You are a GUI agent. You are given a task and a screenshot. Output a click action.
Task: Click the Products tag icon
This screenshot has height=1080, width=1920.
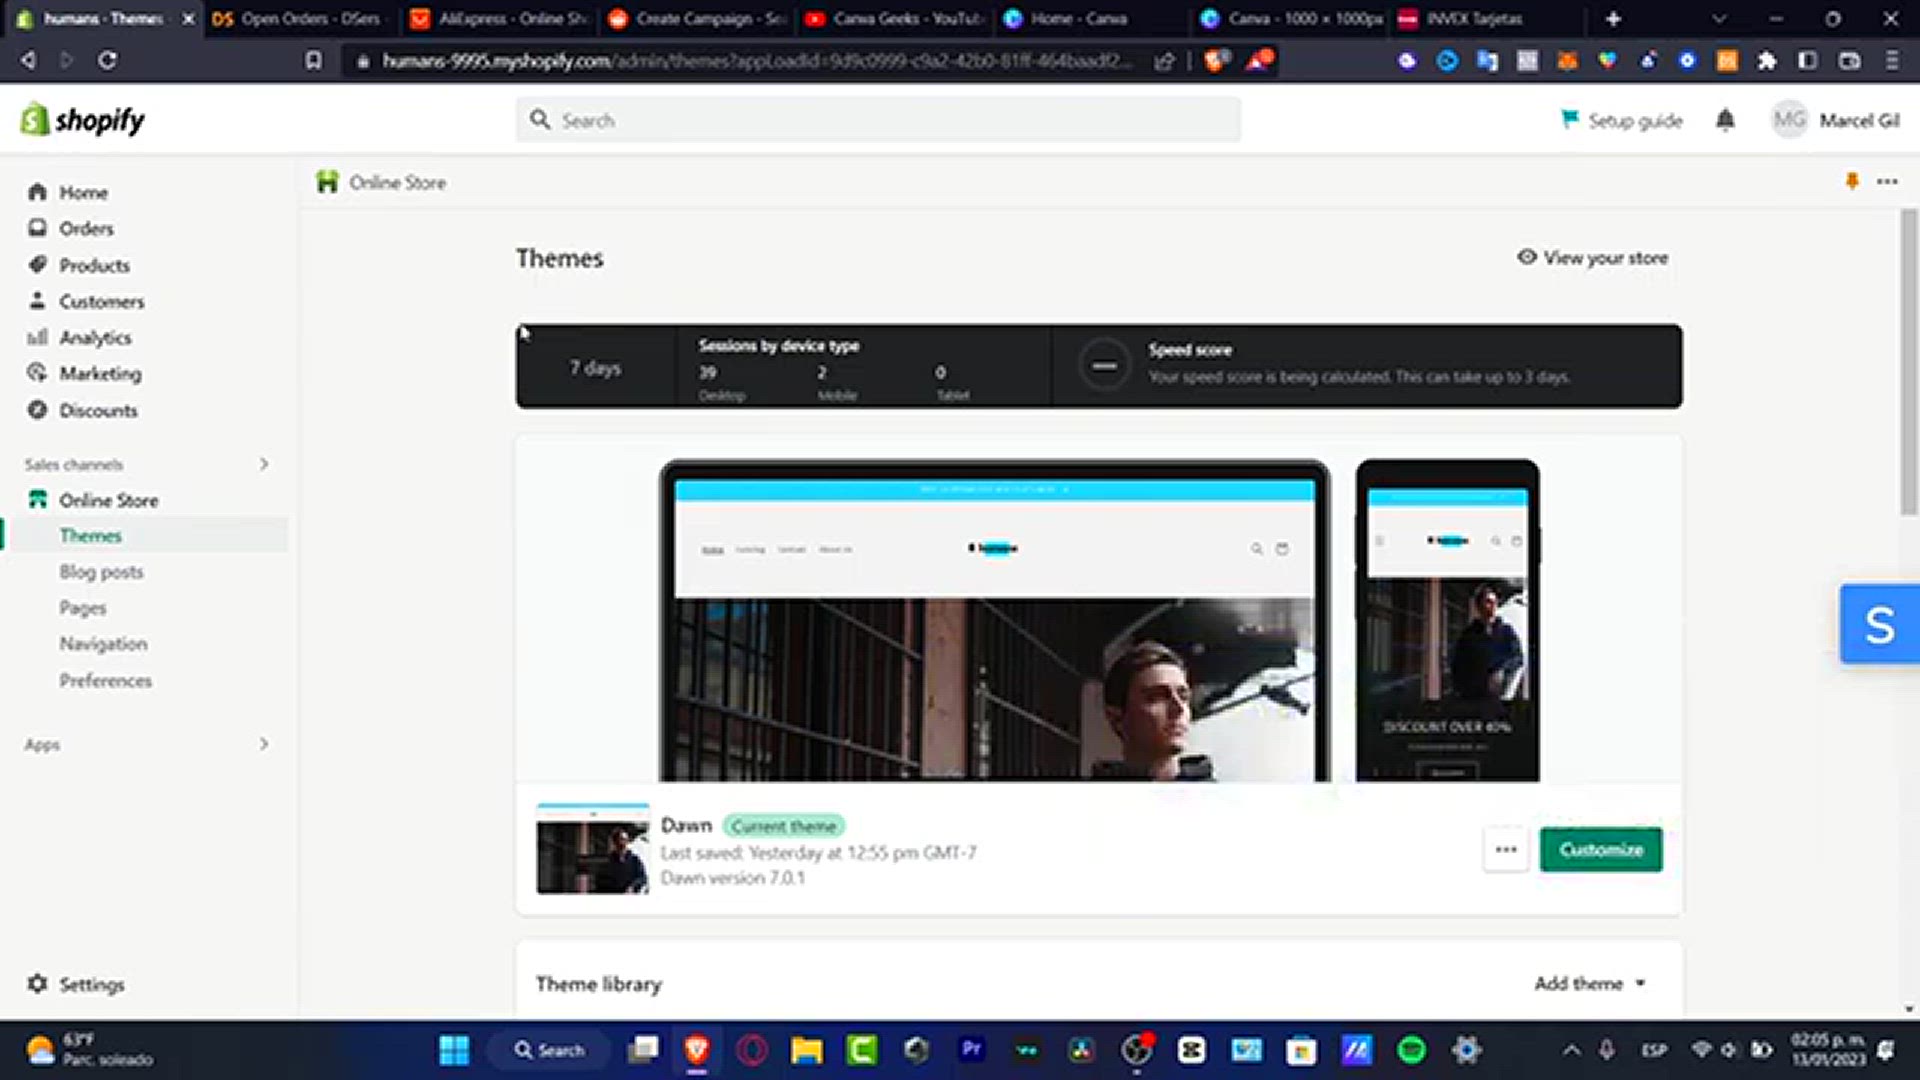[38, 265]
